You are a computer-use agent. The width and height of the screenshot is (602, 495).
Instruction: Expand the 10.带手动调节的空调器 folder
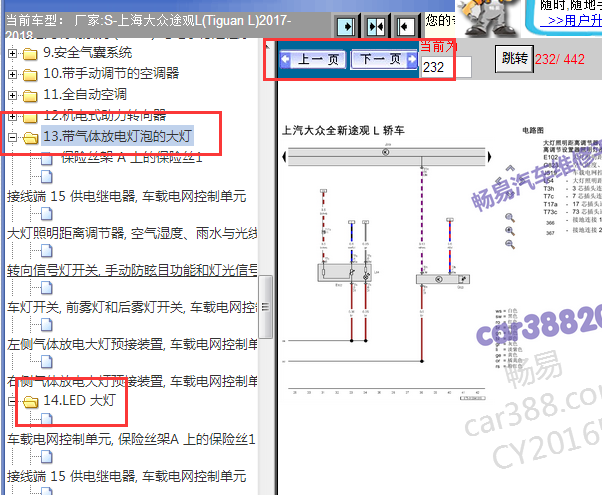coord(12,74)
